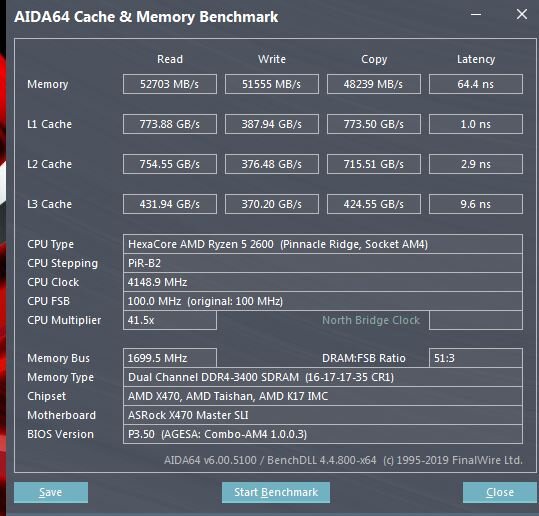
Task: Click the DRAM:FSB Ratio label
Action: pos(364,358)
